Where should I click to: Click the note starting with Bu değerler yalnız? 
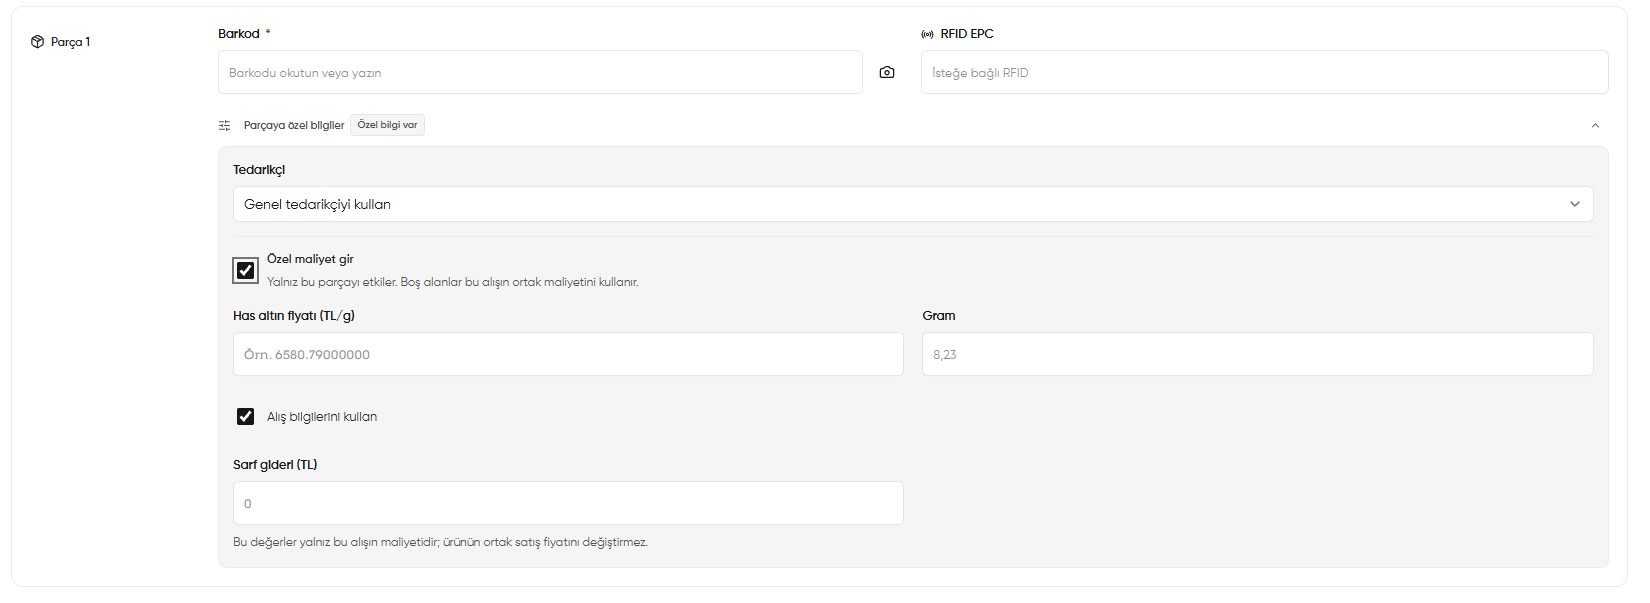pos(441,542)
